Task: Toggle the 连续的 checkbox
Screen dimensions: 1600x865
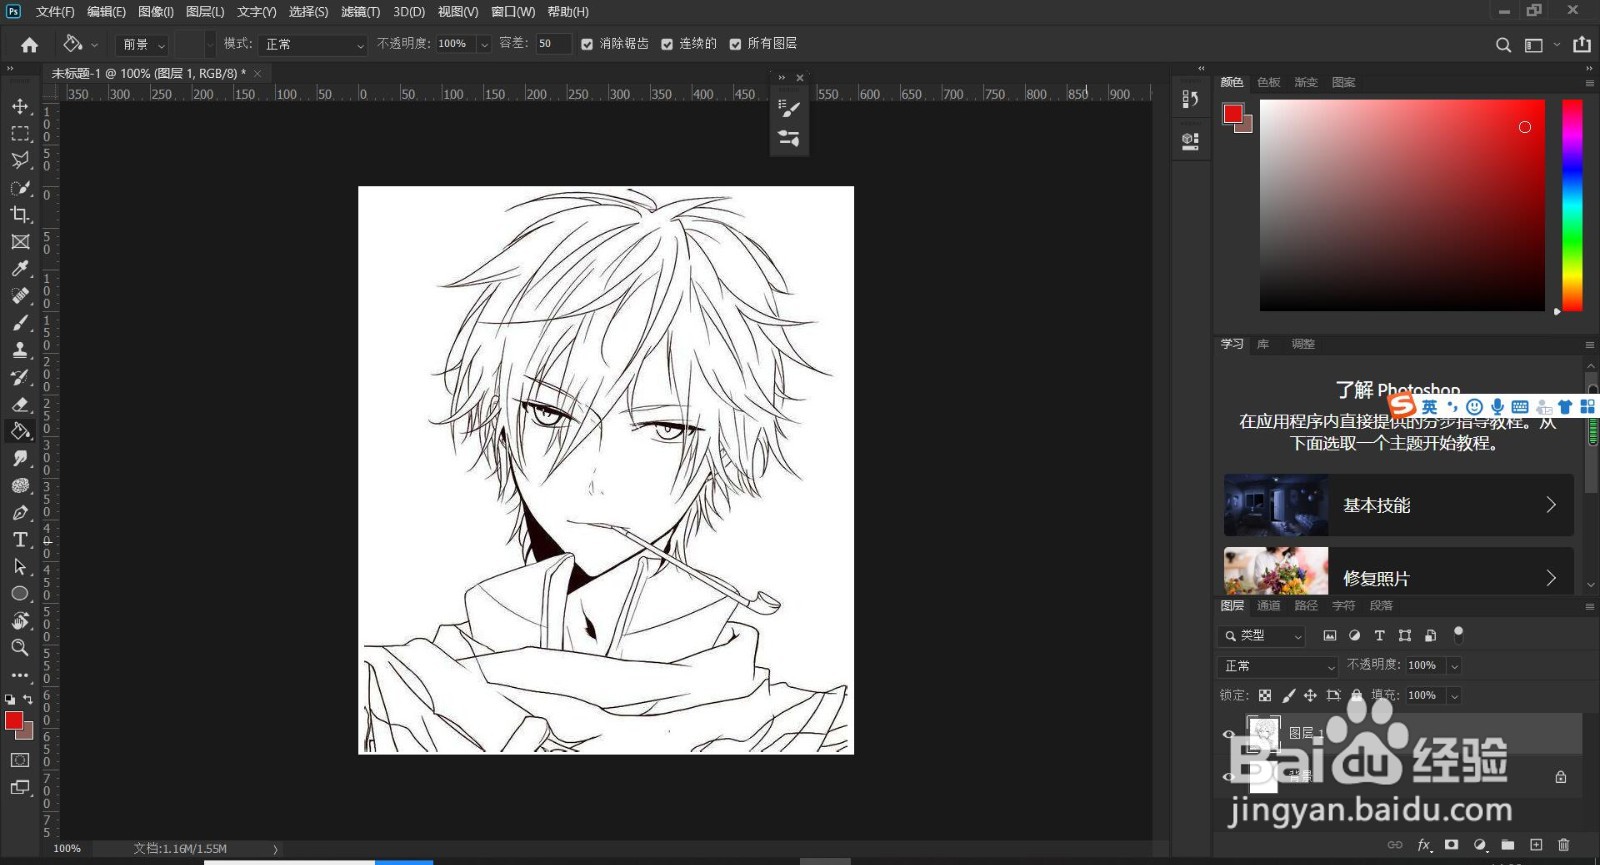Action: 667,44
